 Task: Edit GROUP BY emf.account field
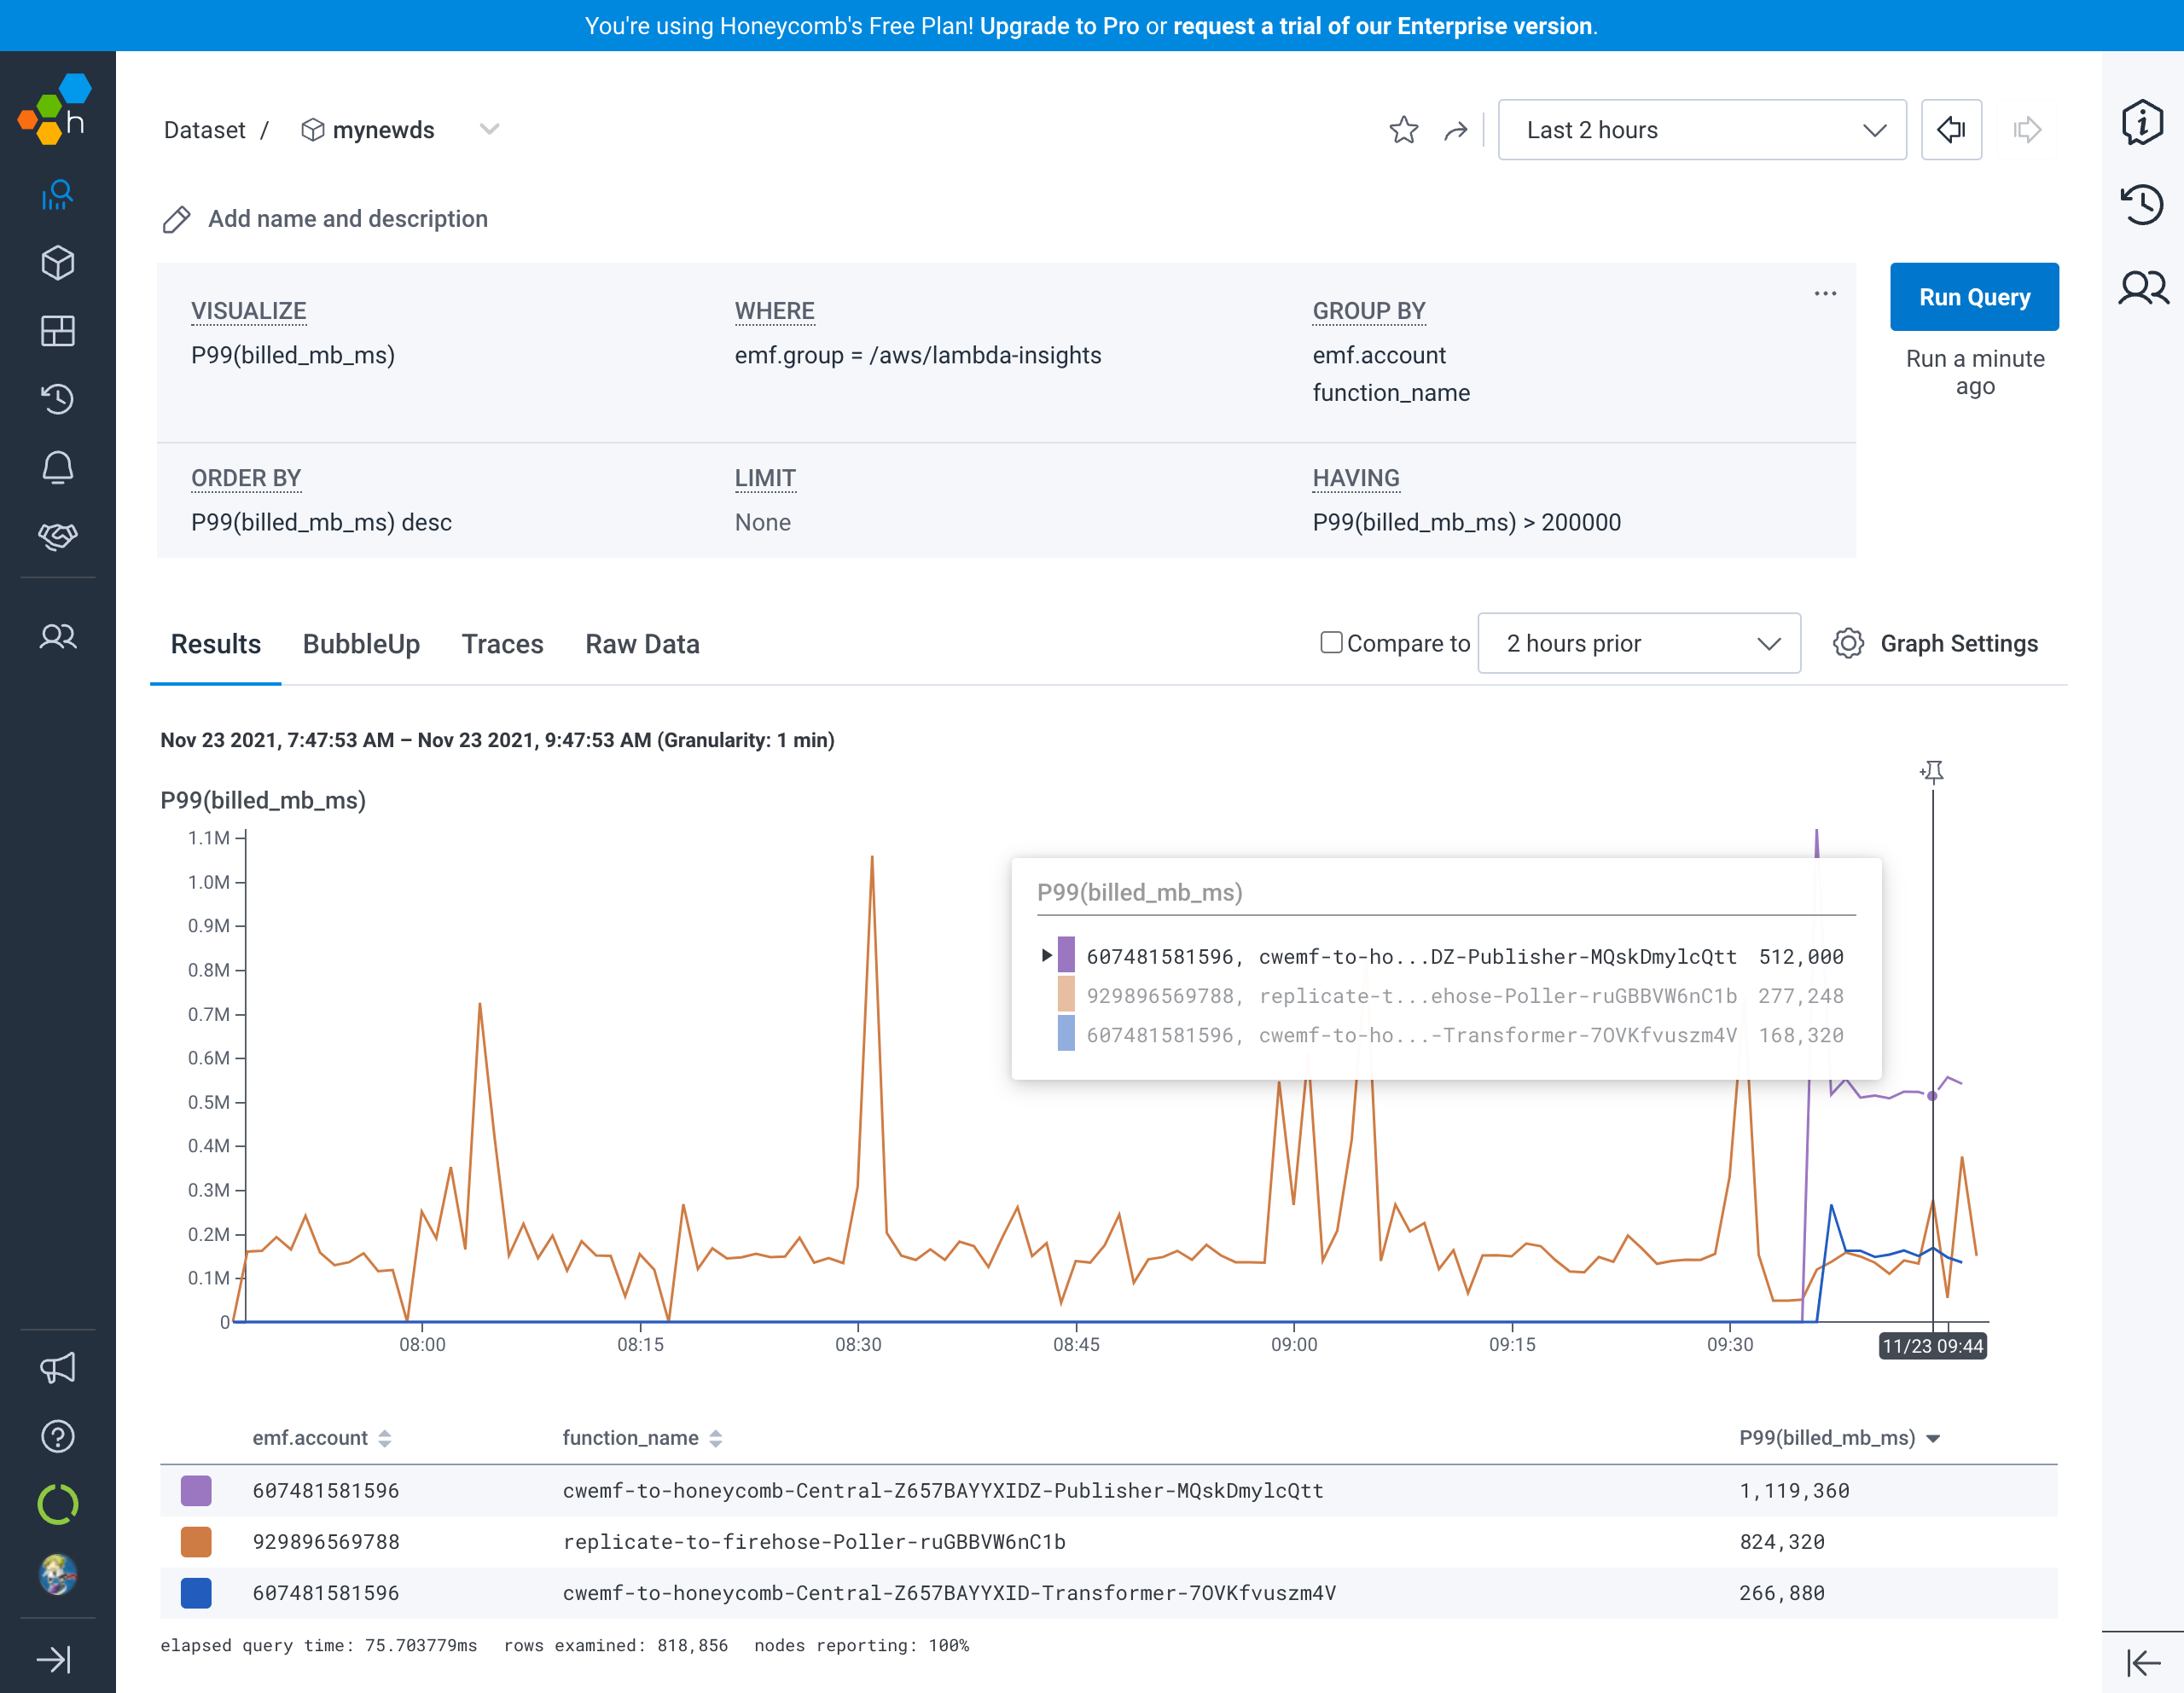pos(1379,356)
